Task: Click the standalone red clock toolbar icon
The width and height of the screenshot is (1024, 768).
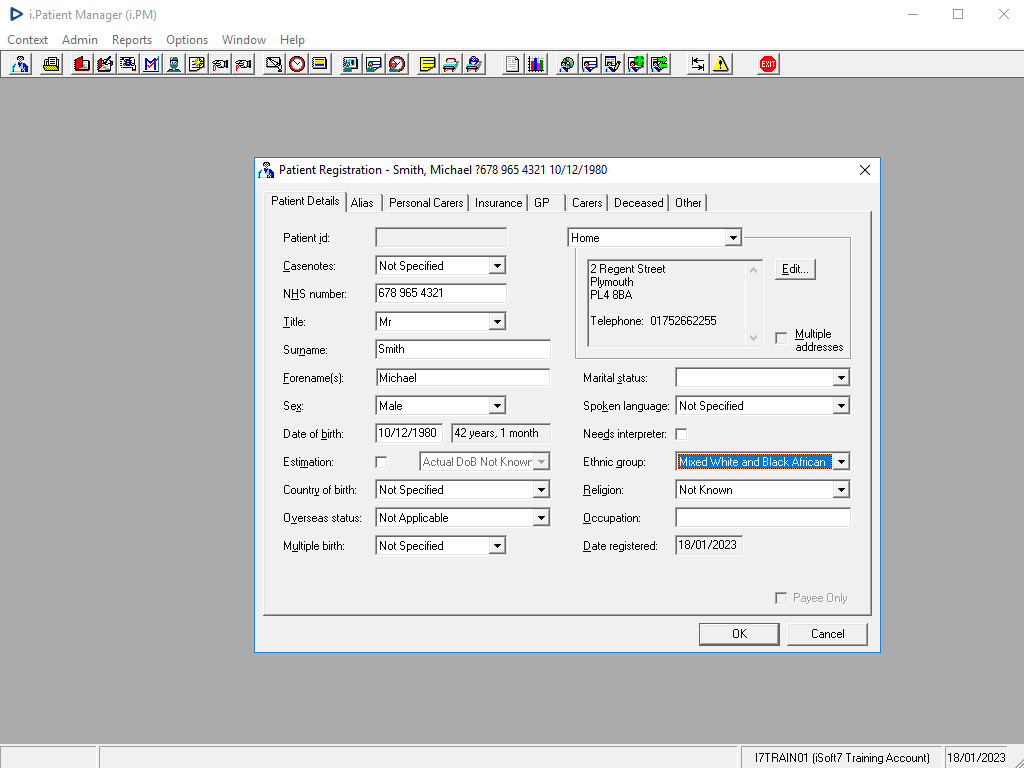Action: click(296, 64)
